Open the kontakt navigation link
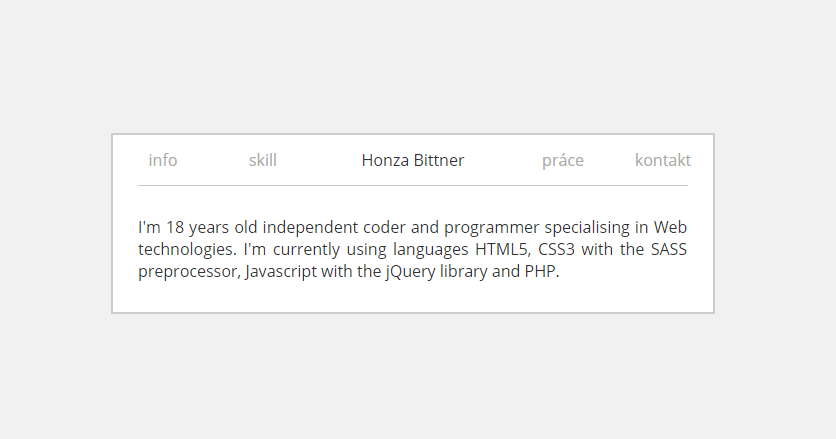 (662, 160)
